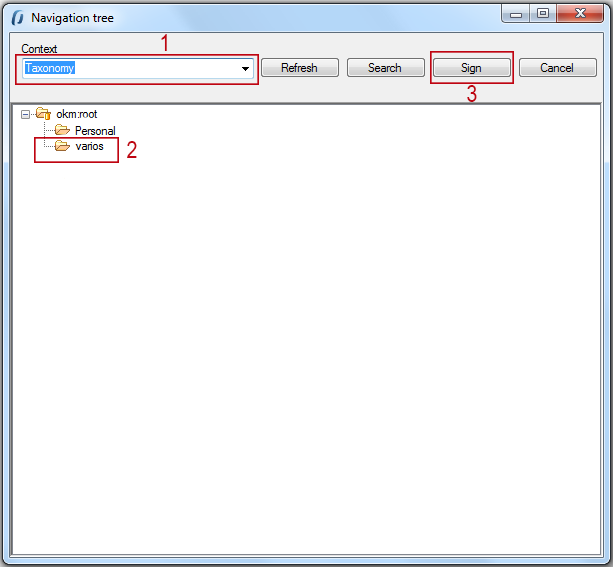Click the Sign button
The height and width of the screenshot is (567, 613).
471,68
